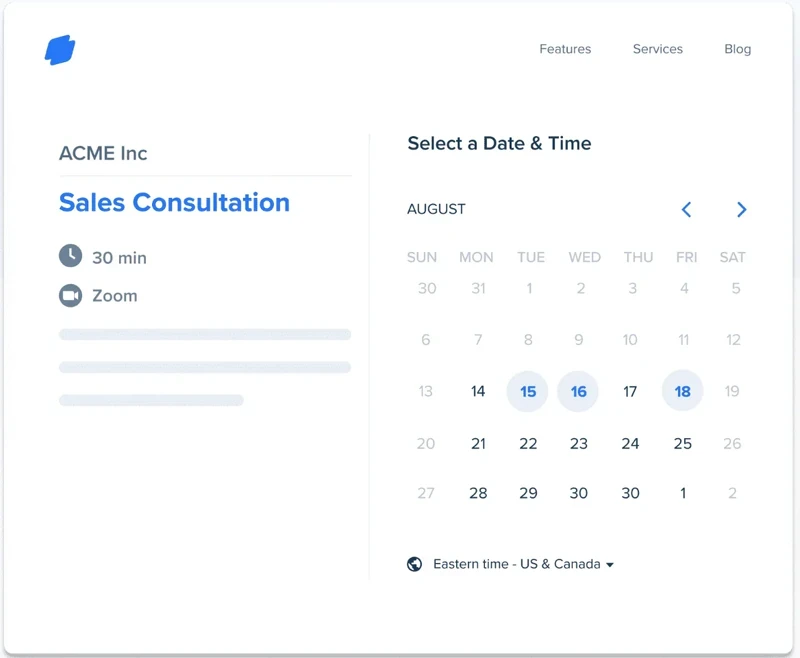
Task: Click the SUN weekday column header
Action: (x=421, y=257)
